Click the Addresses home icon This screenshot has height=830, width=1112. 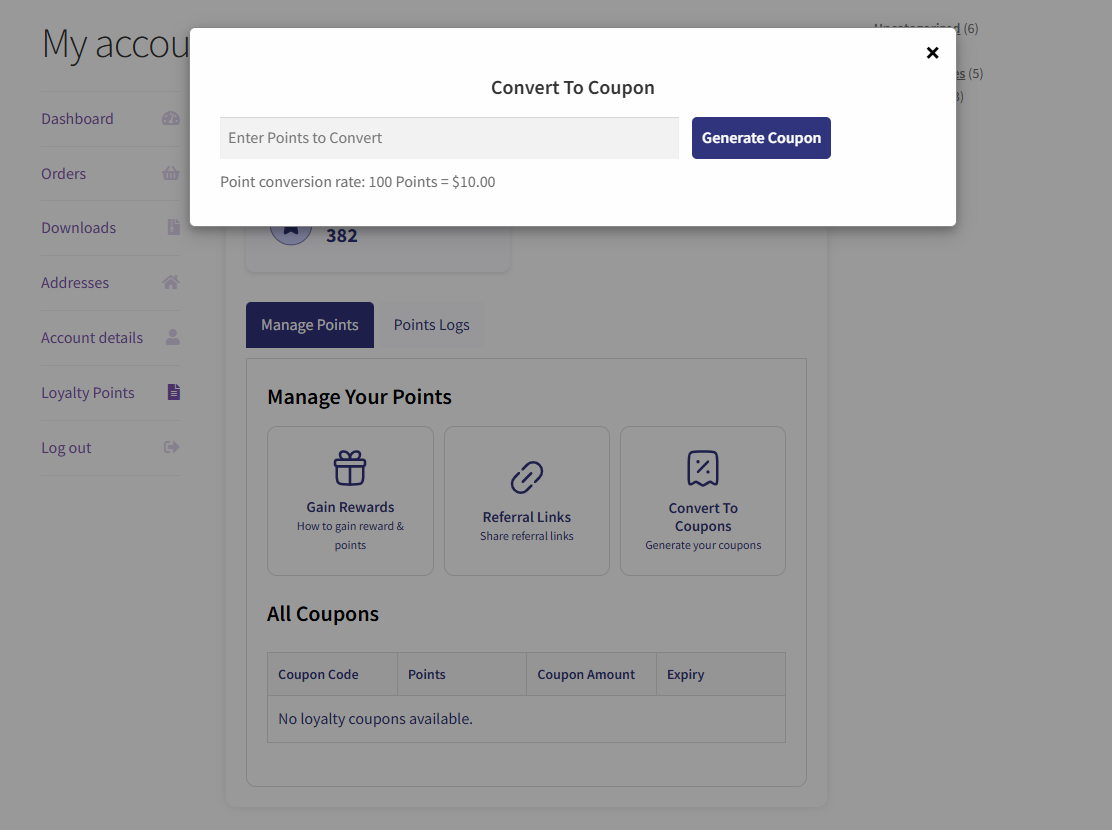coord(171,282)
